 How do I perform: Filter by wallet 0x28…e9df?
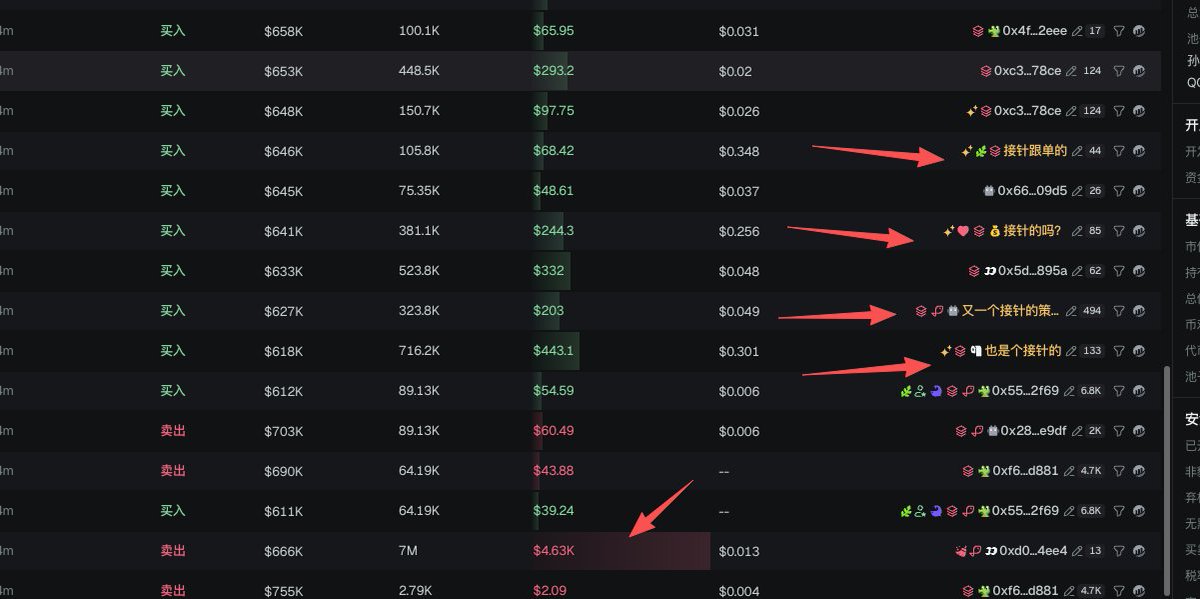pos(1119,431)
